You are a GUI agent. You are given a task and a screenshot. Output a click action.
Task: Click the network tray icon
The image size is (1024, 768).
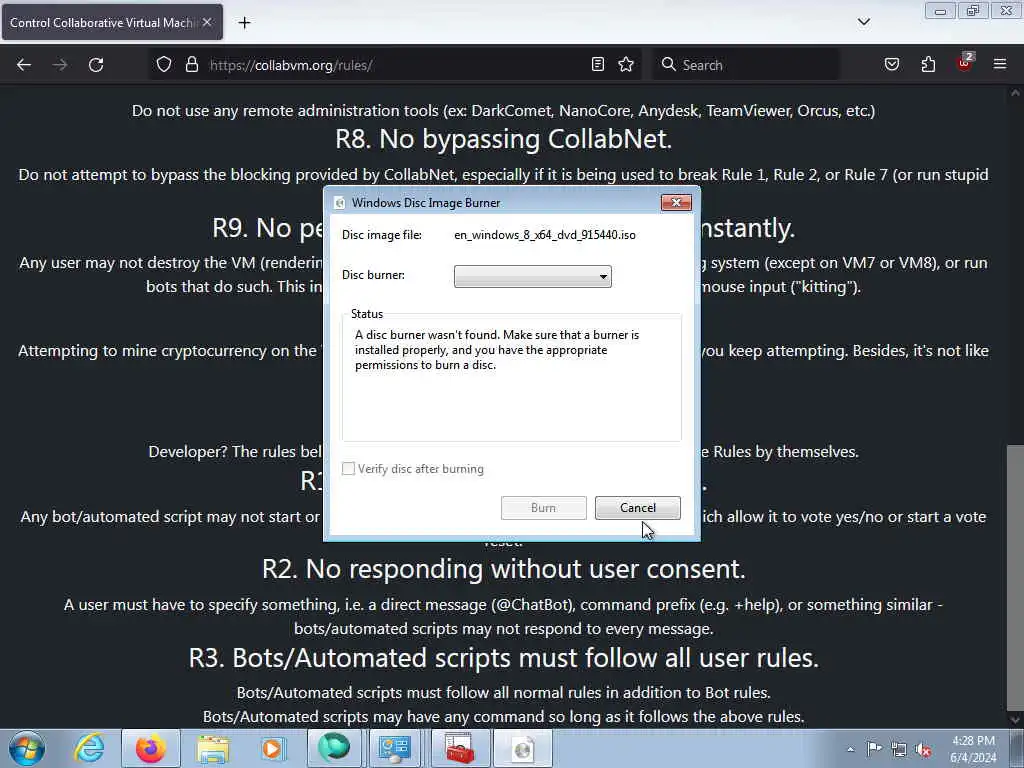899,749
